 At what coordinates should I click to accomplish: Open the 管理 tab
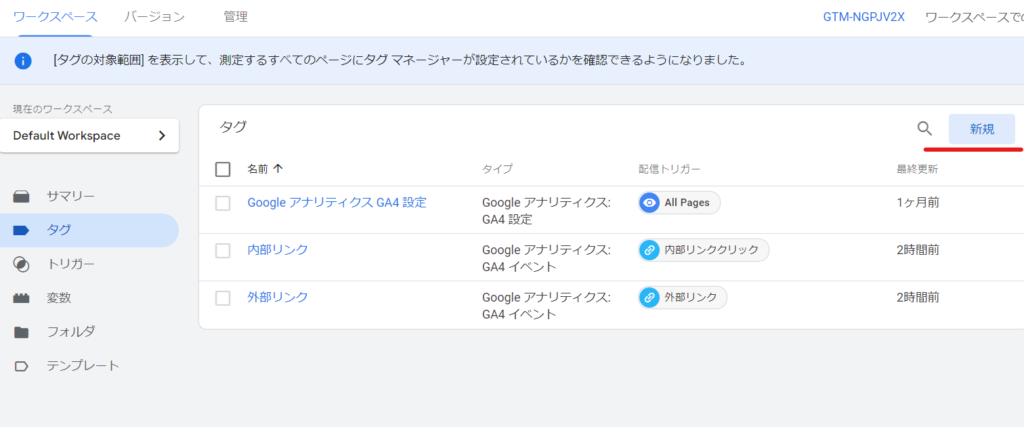[x=236, y=17]
